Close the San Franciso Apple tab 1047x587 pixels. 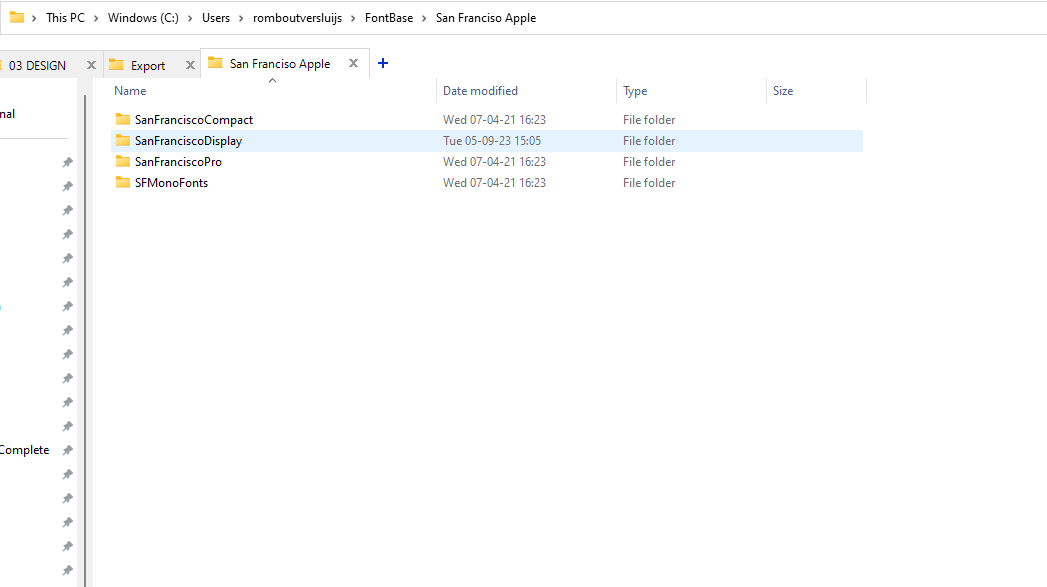click(353, 63)
